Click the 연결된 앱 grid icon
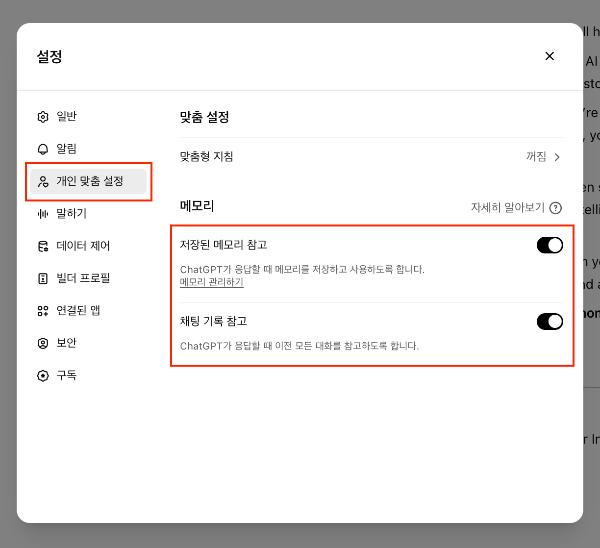The image size is (600, 548). tap(43, 311)
